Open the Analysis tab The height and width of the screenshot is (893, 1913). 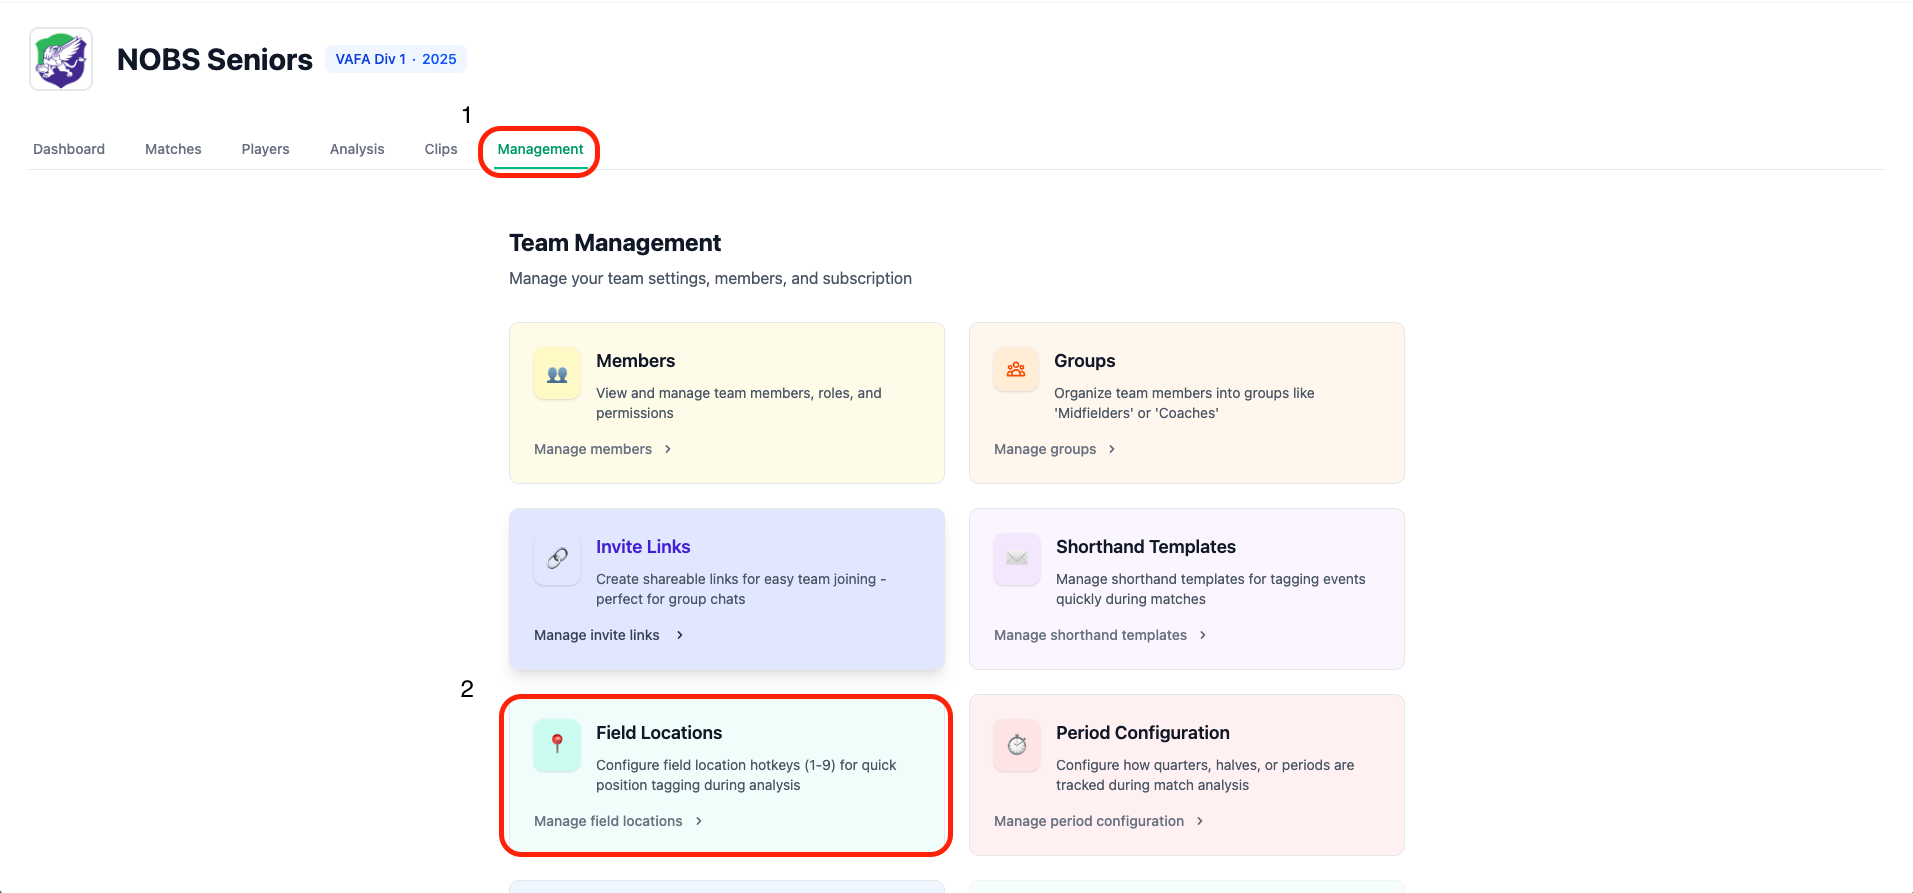357,149
